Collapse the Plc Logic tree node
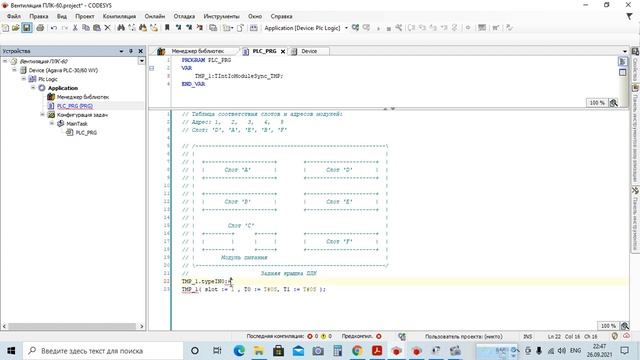The width and height of the screenshot is (640, 360). 24,79
